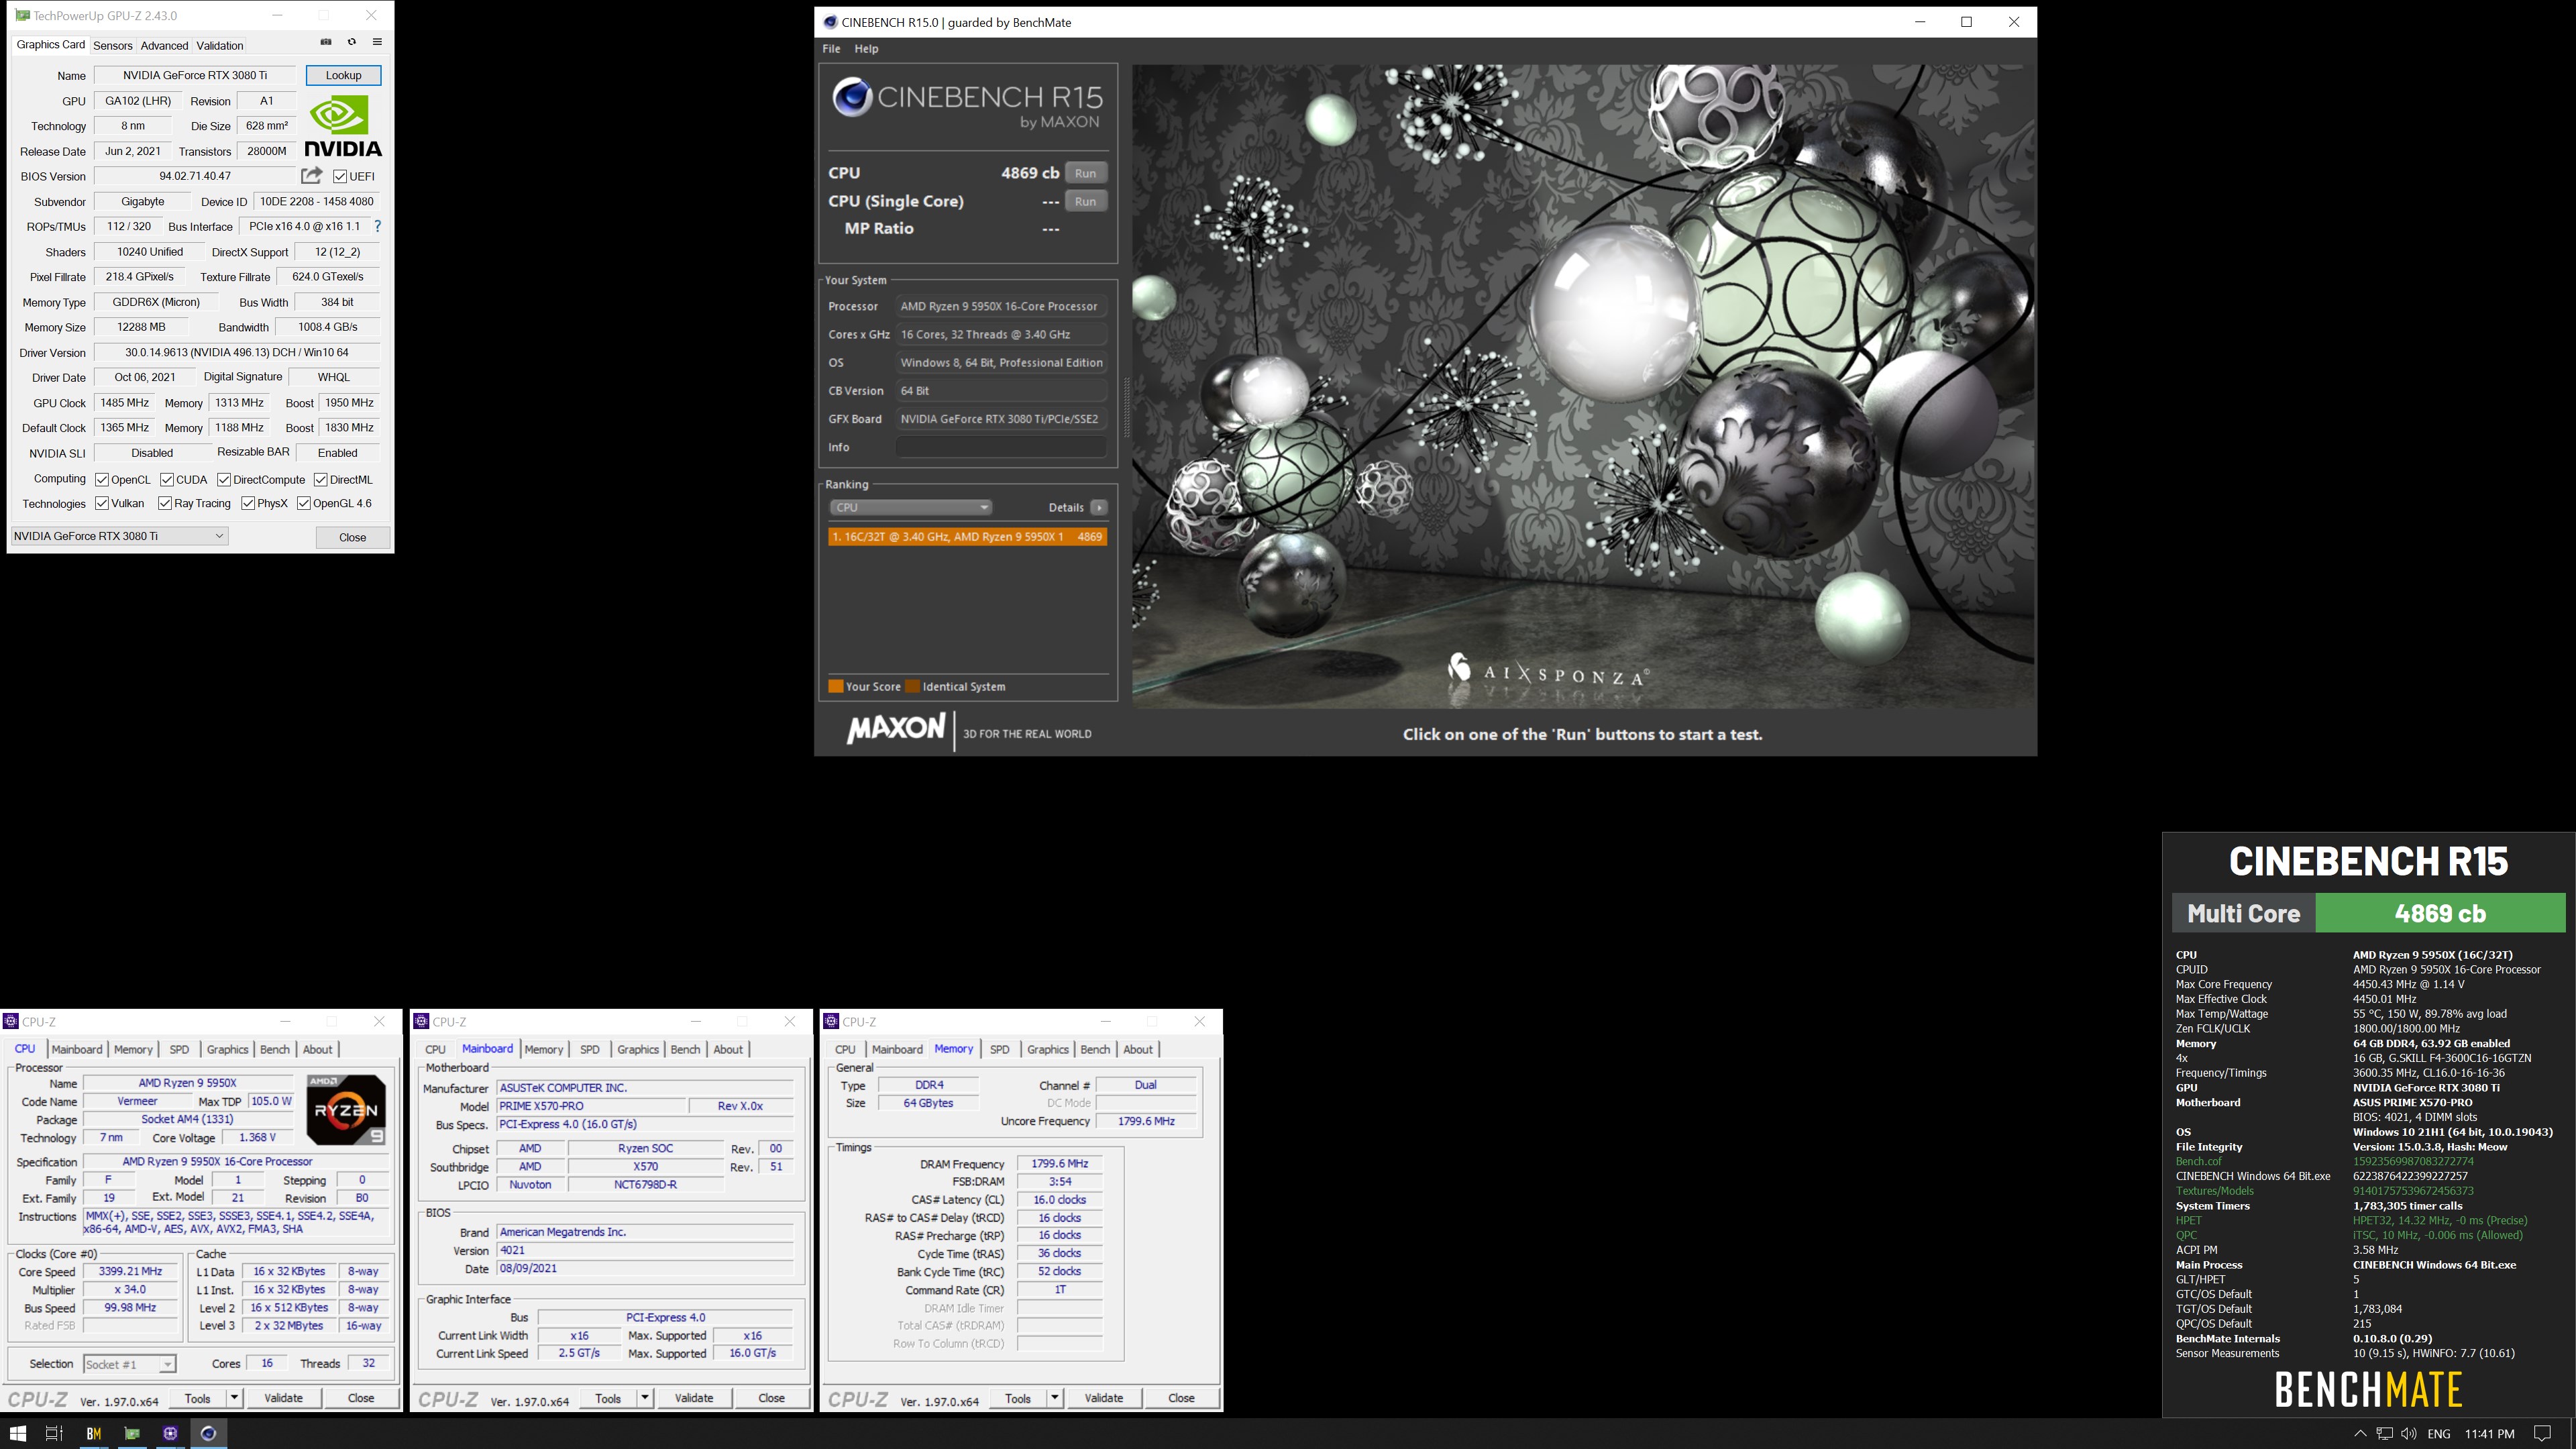Switch to the Bench tab in the first CPU-Z window
Image resolution: width=2576 pixels, height=1449 pixels.
pos(274,1049)
